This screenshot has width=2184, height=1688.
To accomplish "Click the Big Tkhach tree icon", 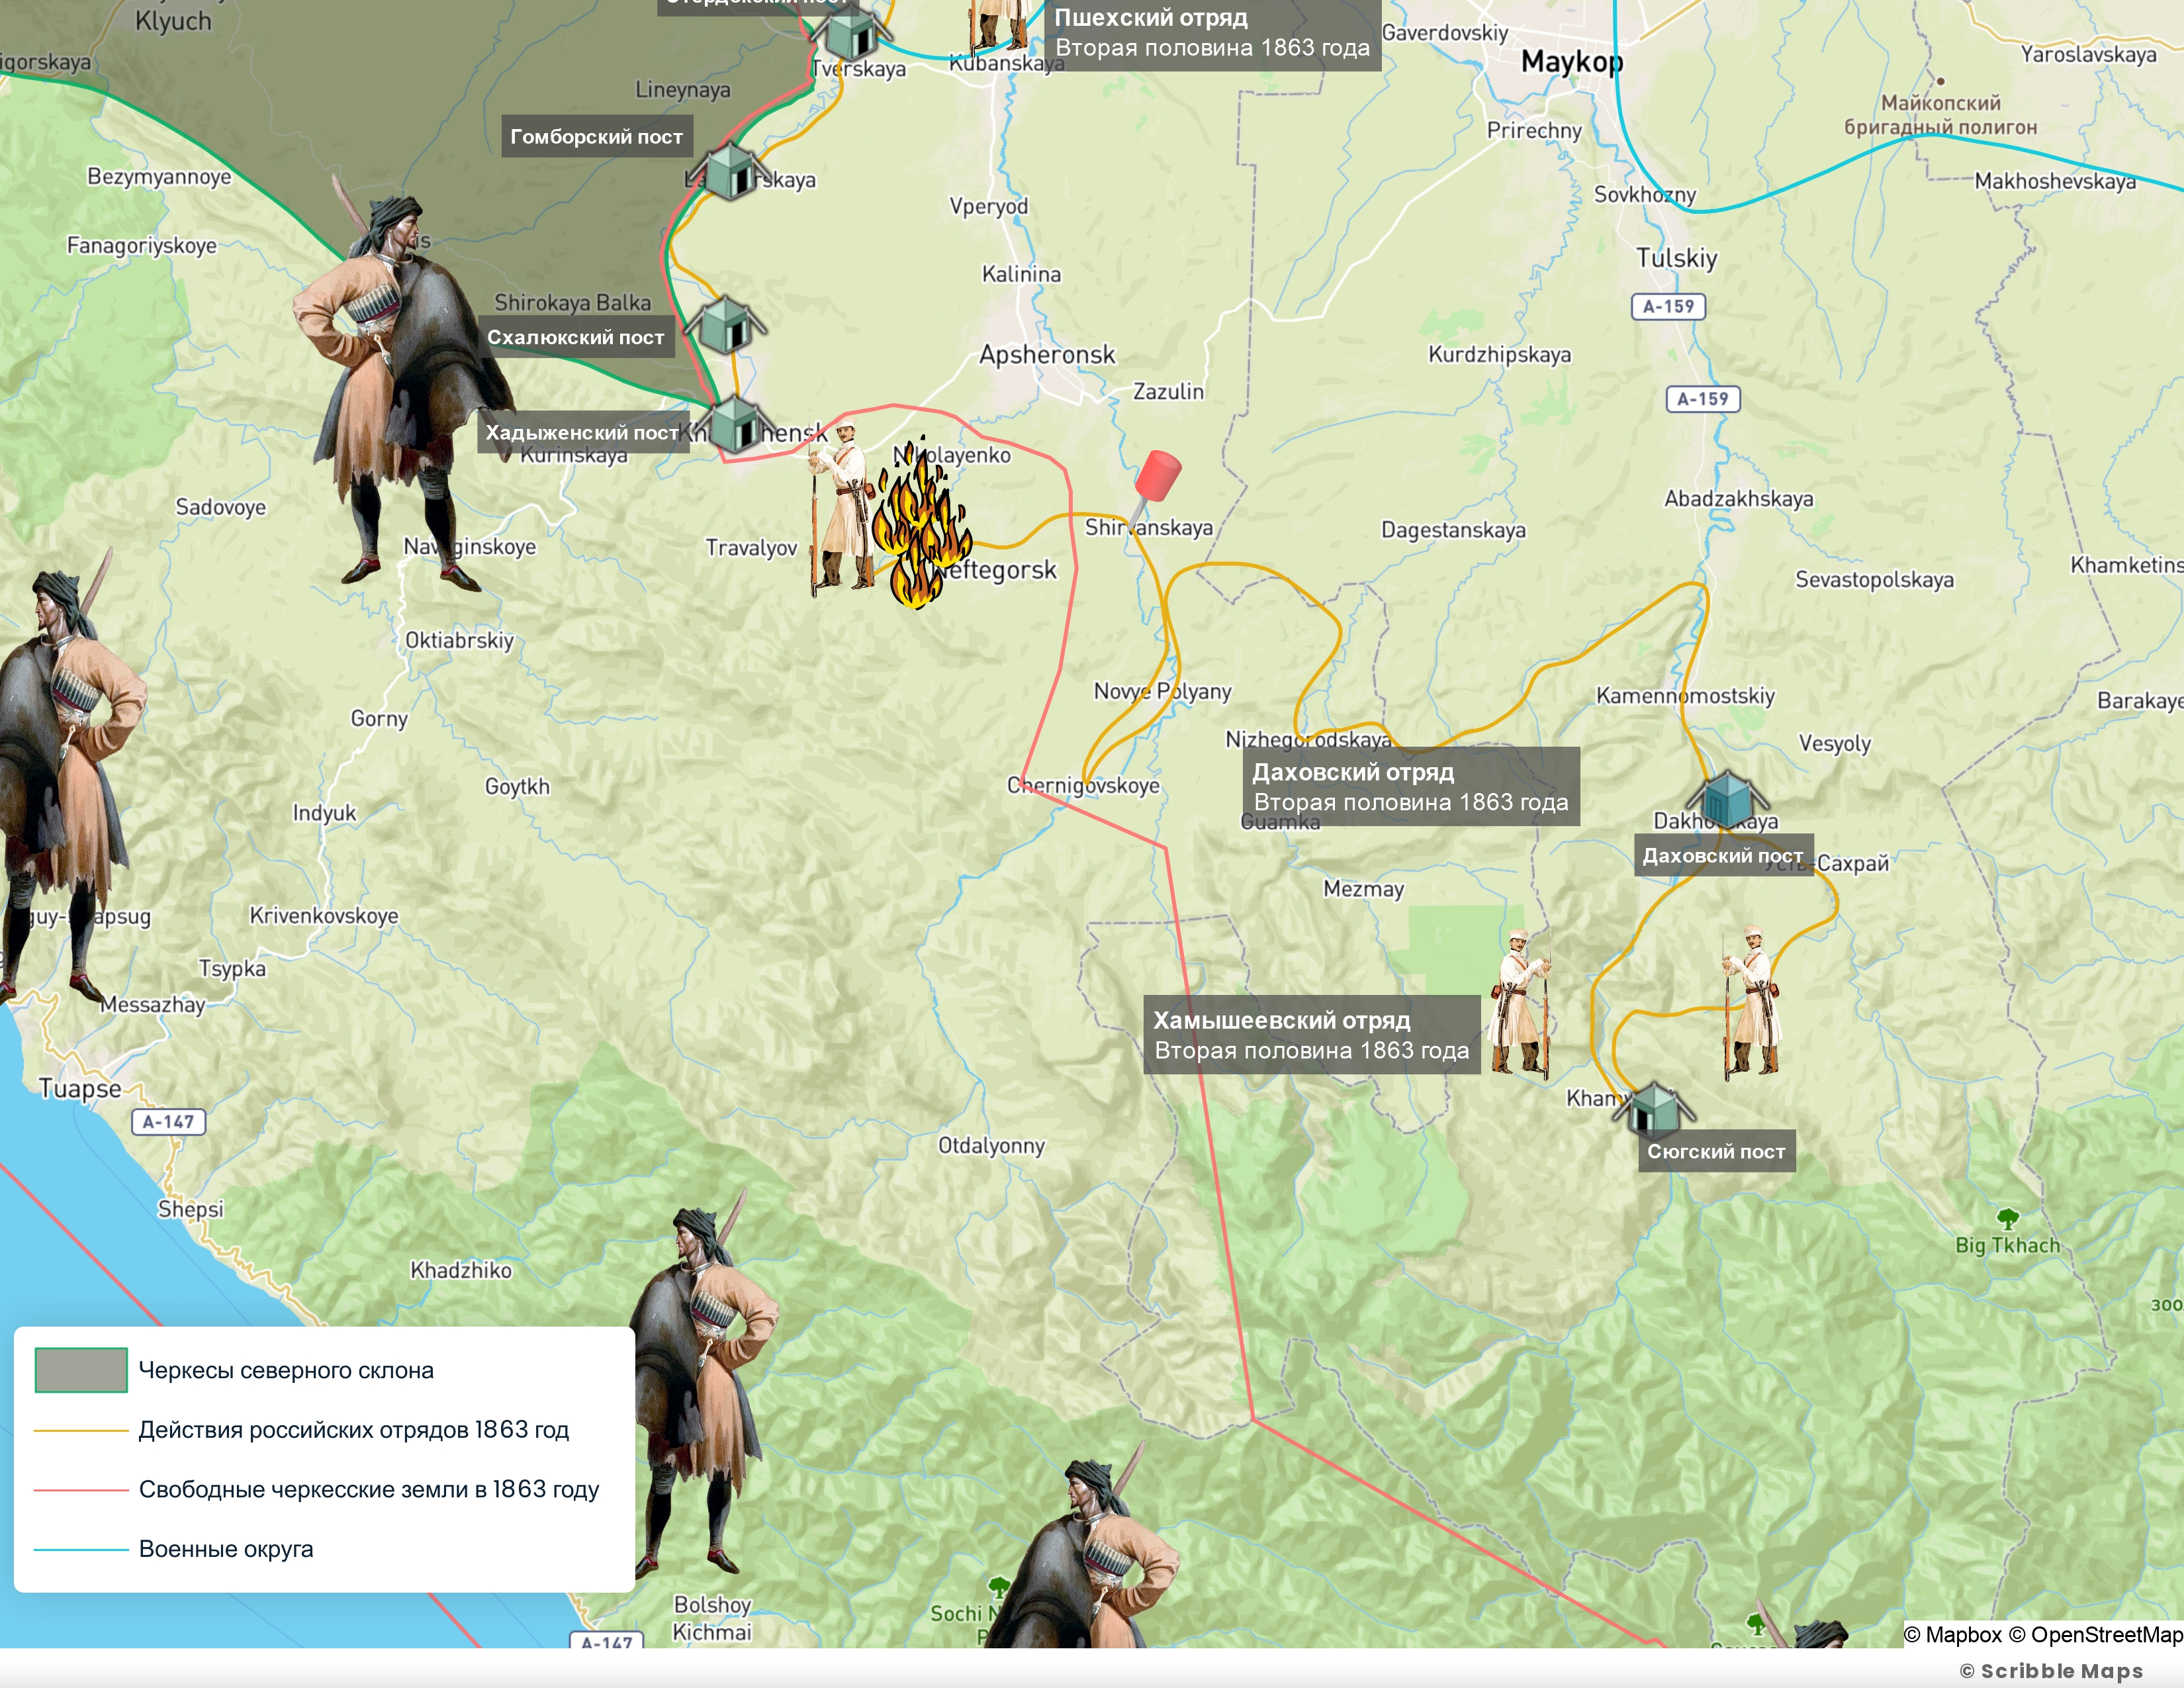I will coord(2007,1218).
